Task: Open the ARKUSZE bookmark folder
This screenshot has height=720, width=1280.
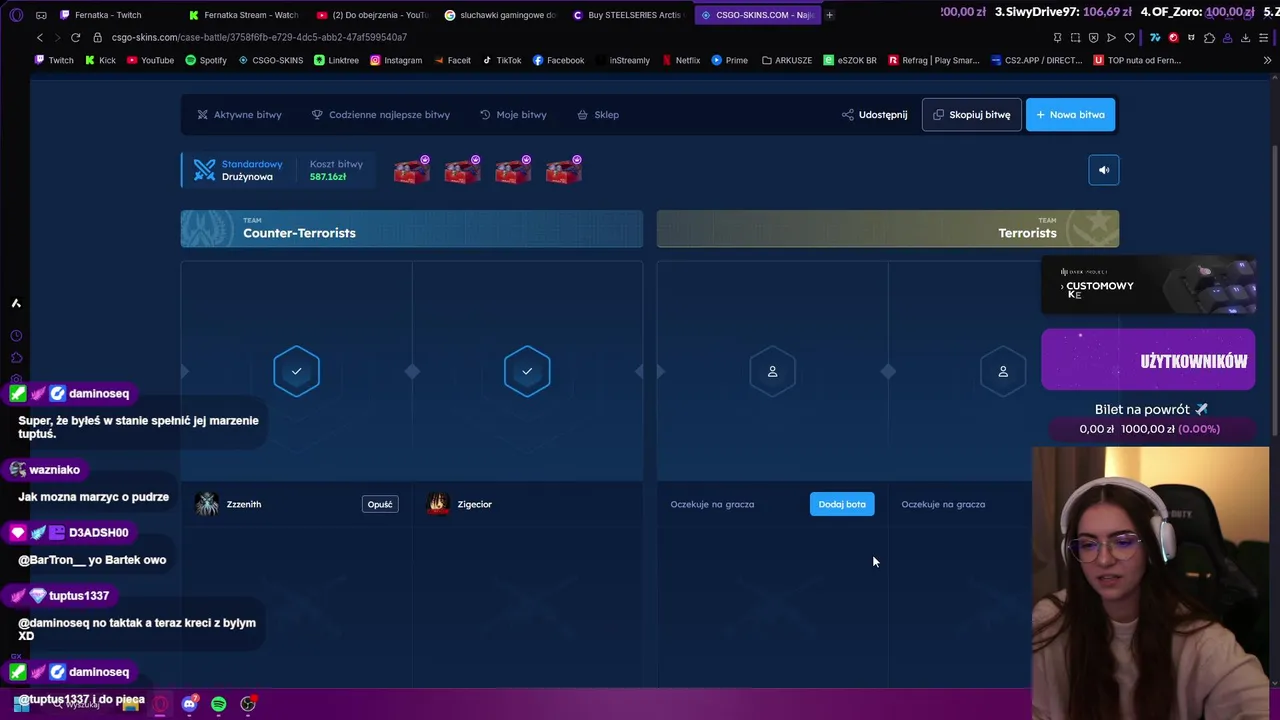Action: point(787,60)
